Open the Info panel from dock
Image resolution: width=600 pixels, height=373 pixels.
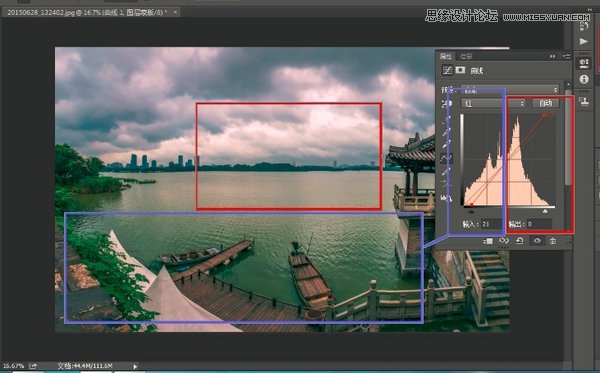coord(584,79)
